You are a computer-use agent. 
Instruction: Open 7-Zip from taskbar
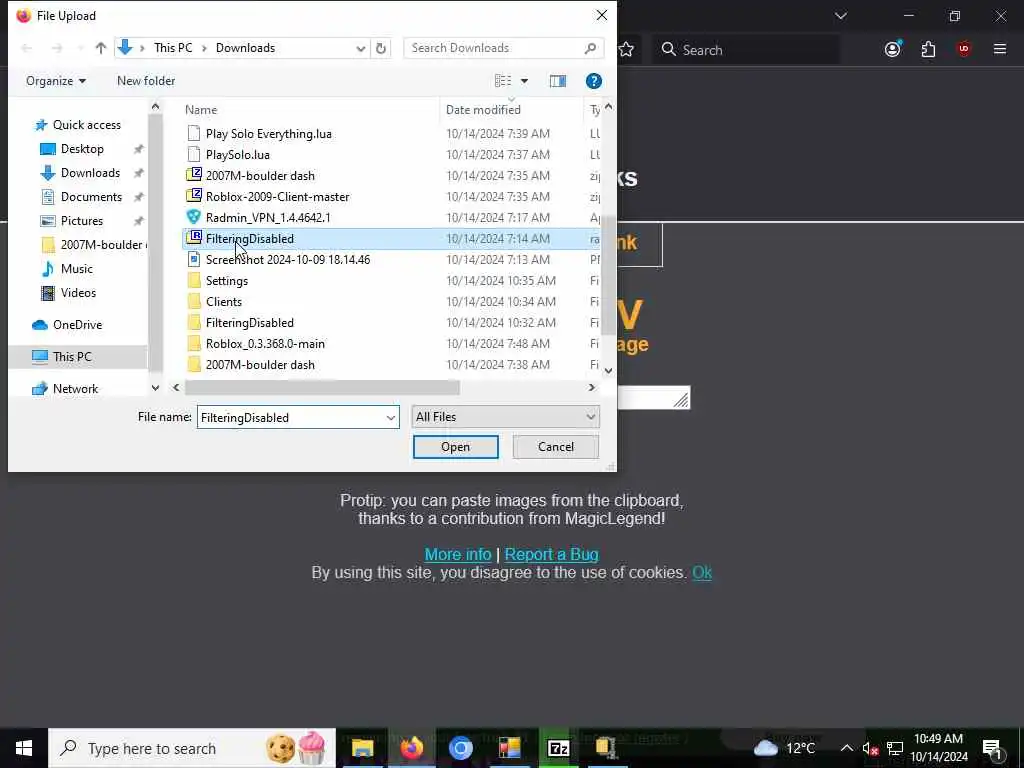[558, 748]
